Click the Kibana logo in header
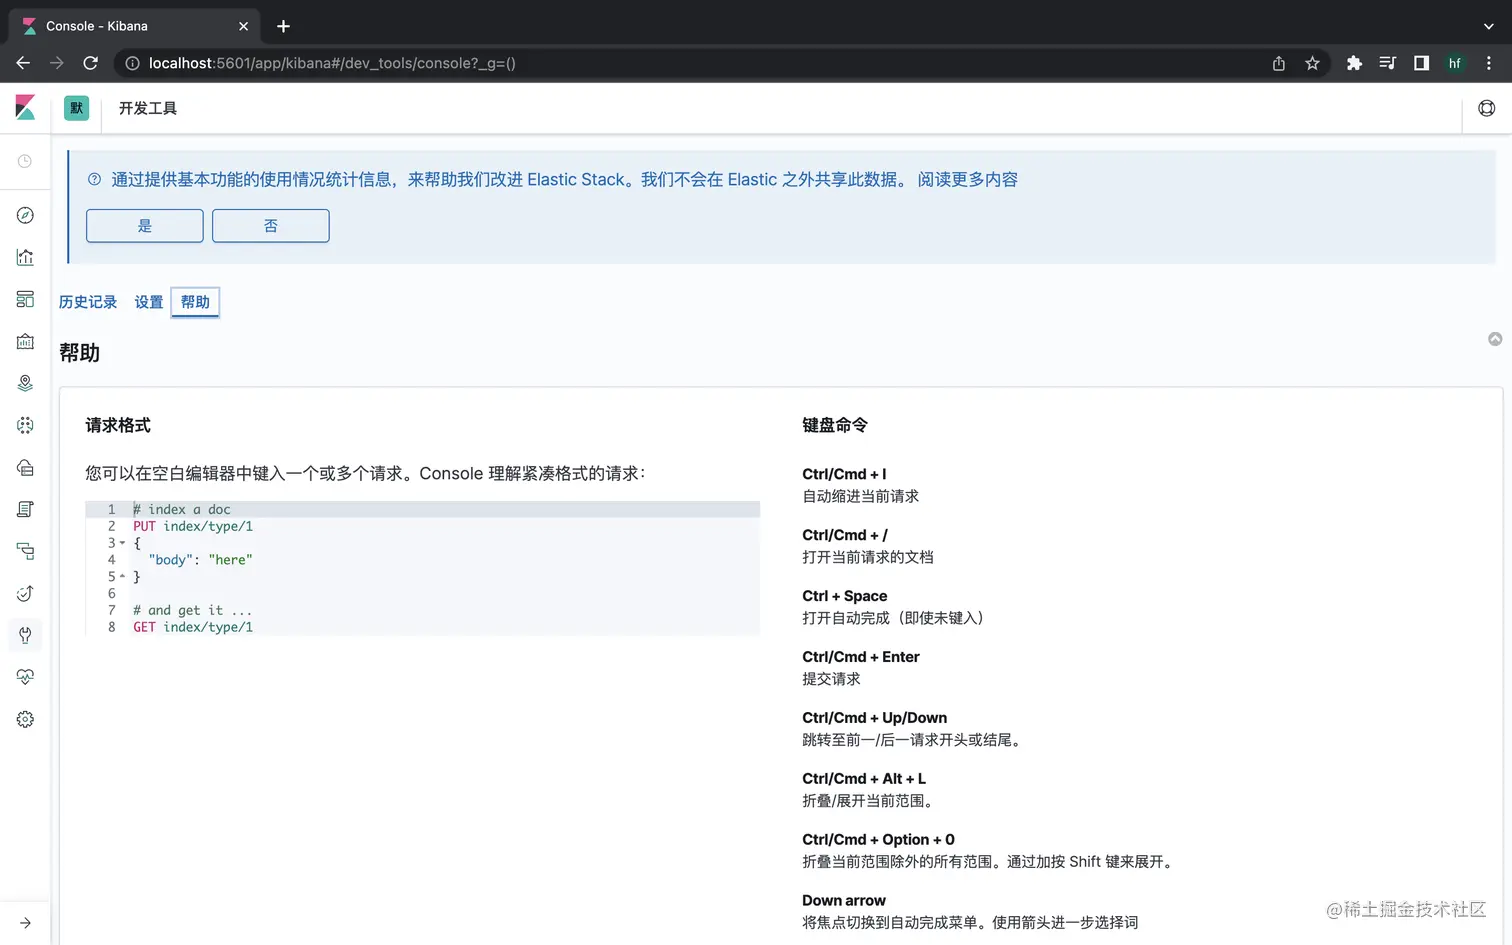This screenshot has height=945, width=1512. 25,107
